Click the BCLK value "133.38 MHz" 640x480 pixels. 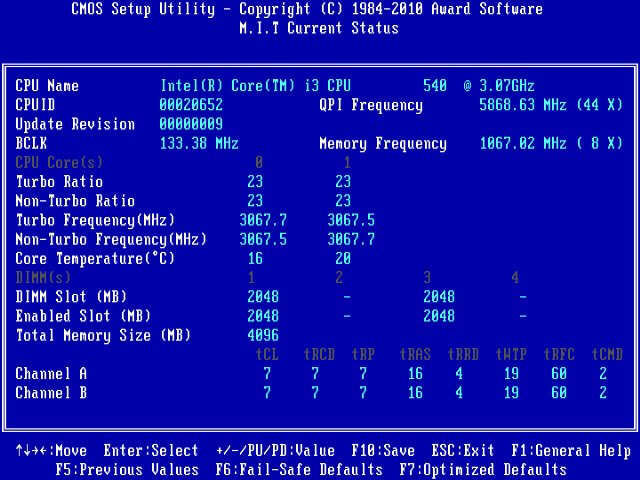[199, 143]
